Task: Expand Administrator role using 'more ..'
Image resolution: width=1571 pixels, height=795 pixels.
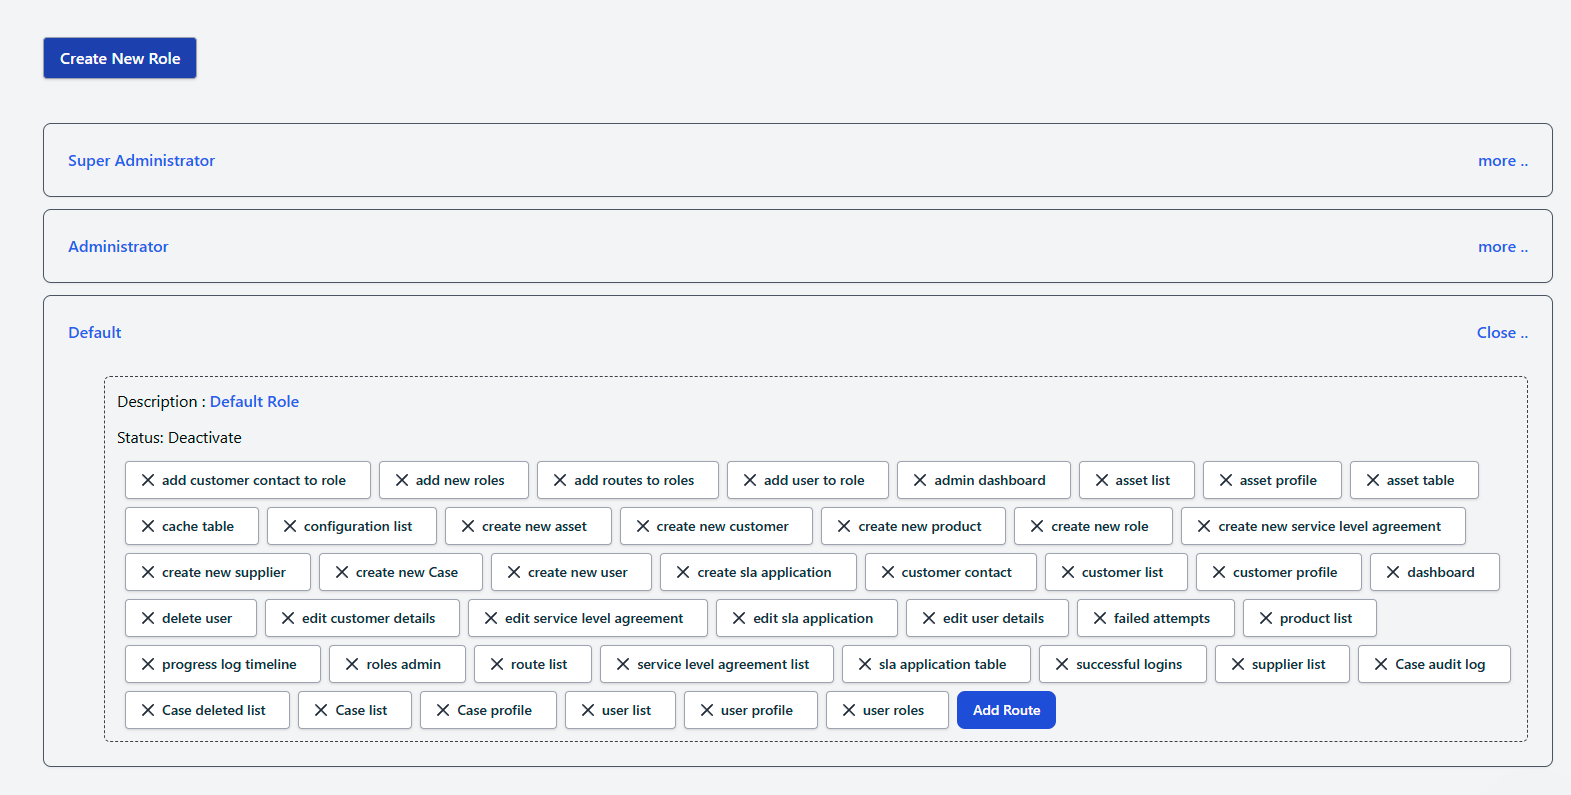Action: 1502,247
